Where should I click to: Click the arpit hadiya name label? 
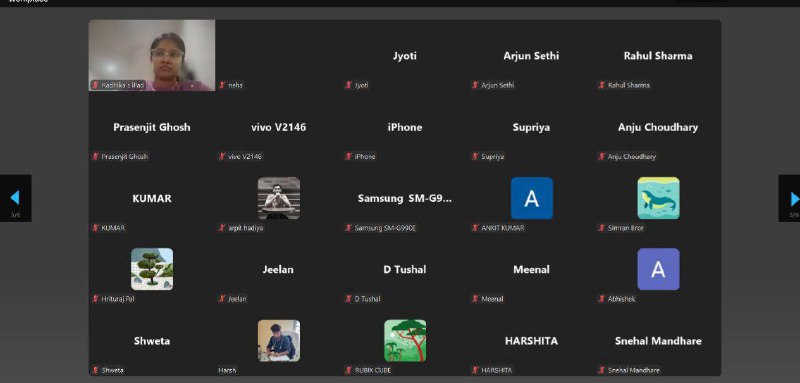(245, 228)
